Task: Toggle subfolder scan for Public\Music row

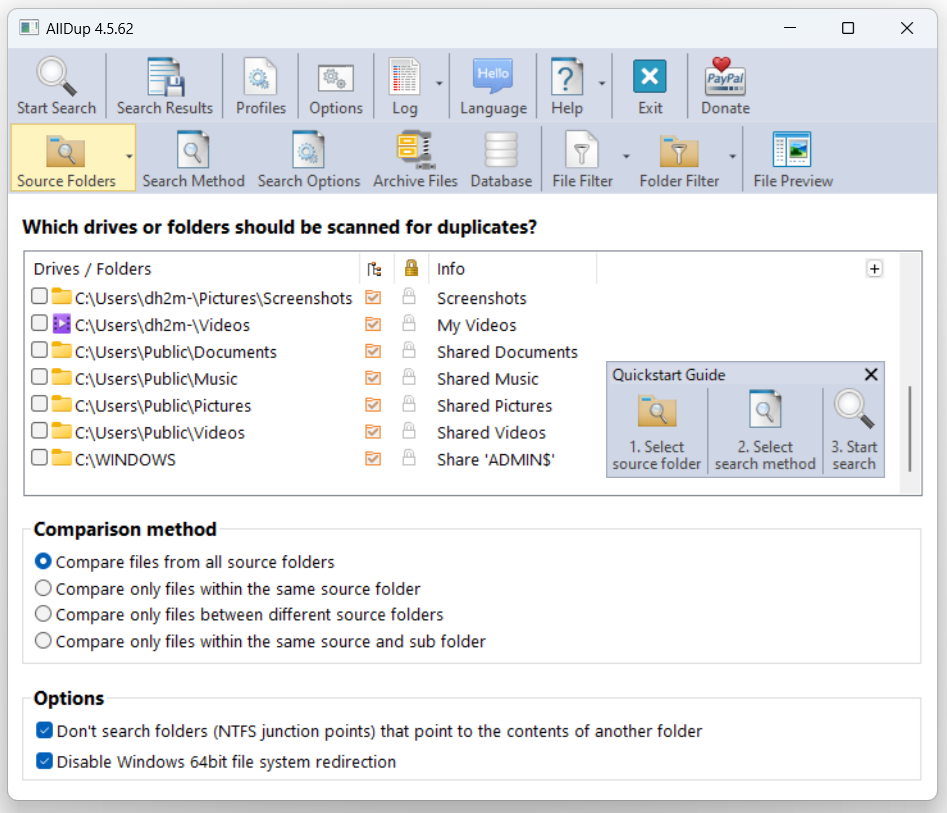Action: [373, 378]
